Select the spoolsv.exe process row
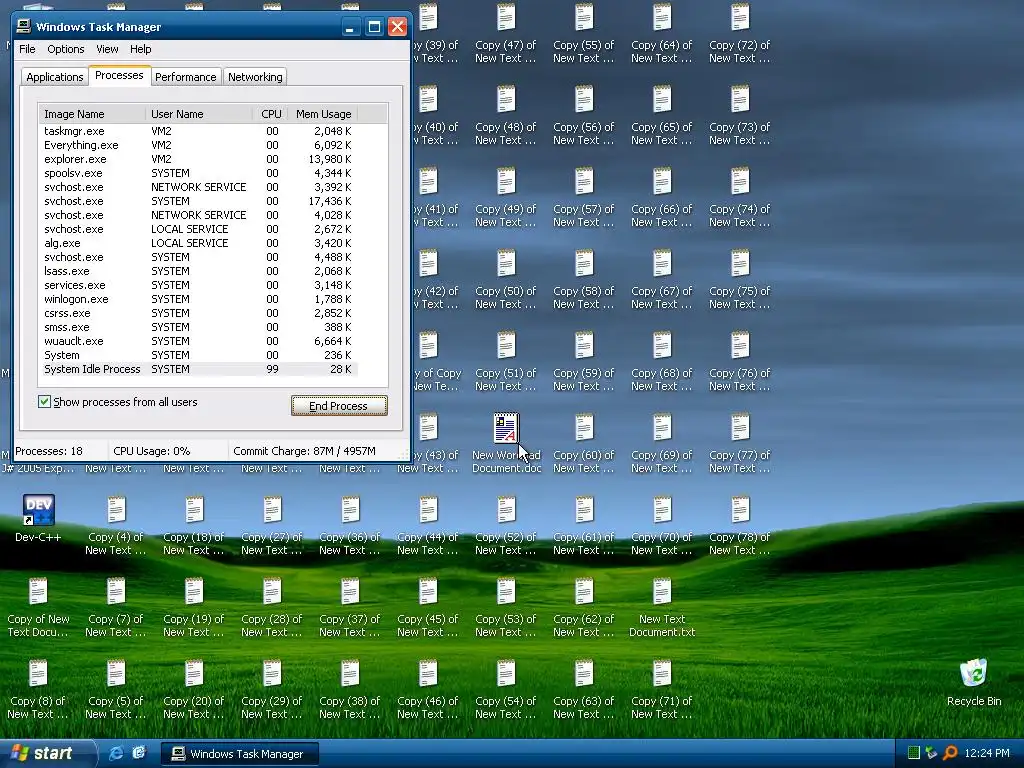 coord(199,173)
